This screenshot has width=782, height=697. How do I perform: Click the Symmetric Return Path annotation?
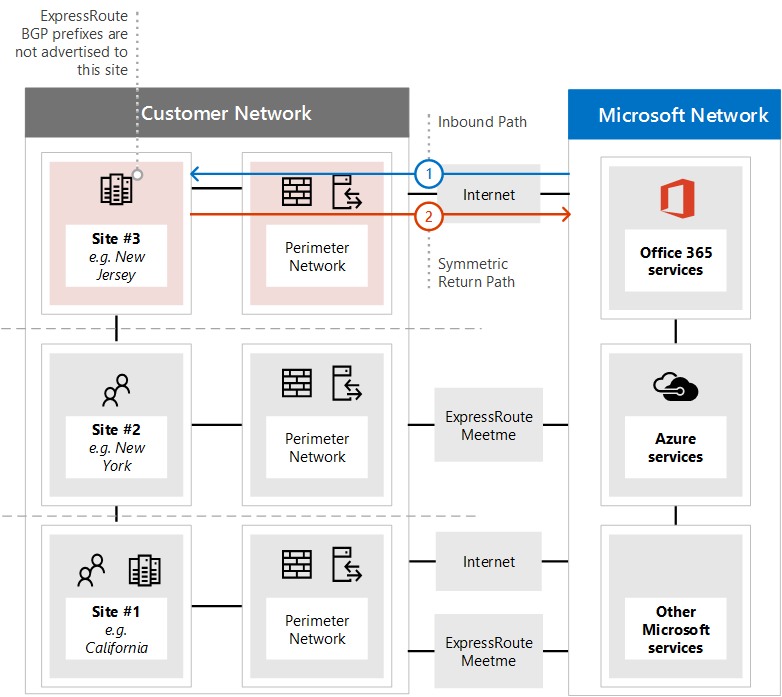pyautogui.click(x=476, y=273)
